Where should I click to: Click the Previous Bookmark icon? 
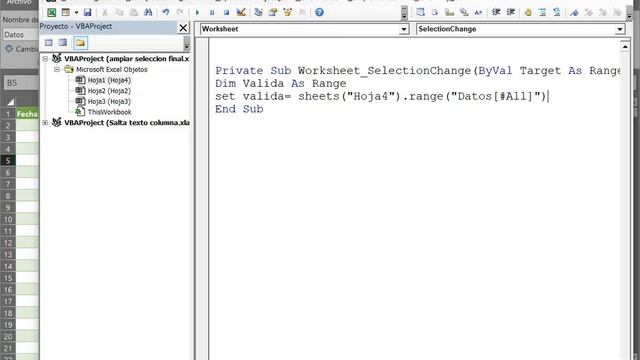(x=603, y=12)
